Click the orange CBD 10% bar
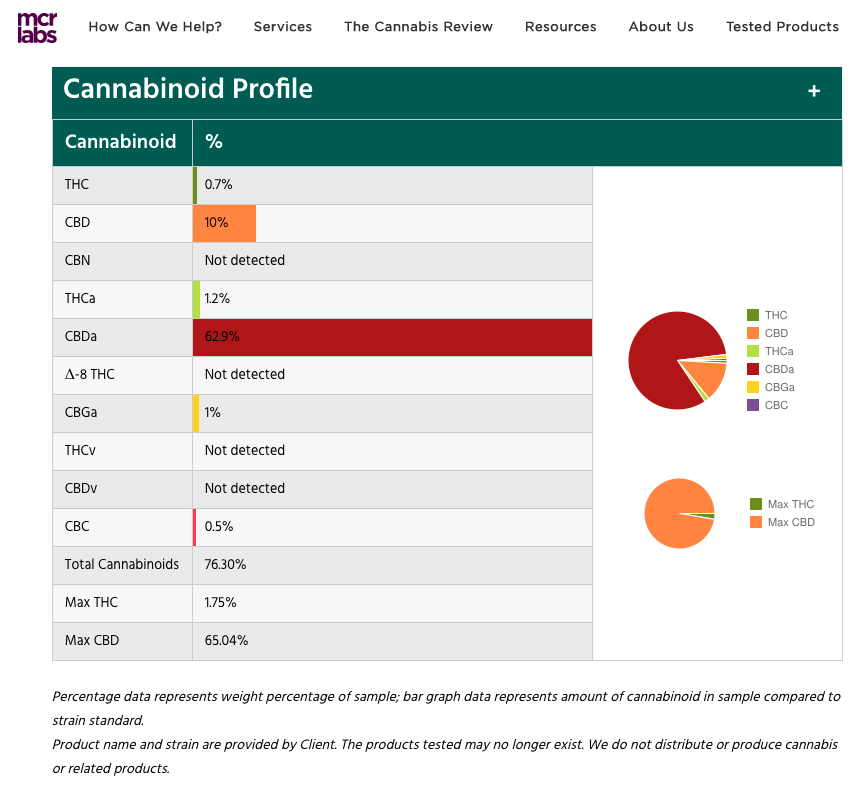Screen dimensions: 868x786 tap(224, 223)
